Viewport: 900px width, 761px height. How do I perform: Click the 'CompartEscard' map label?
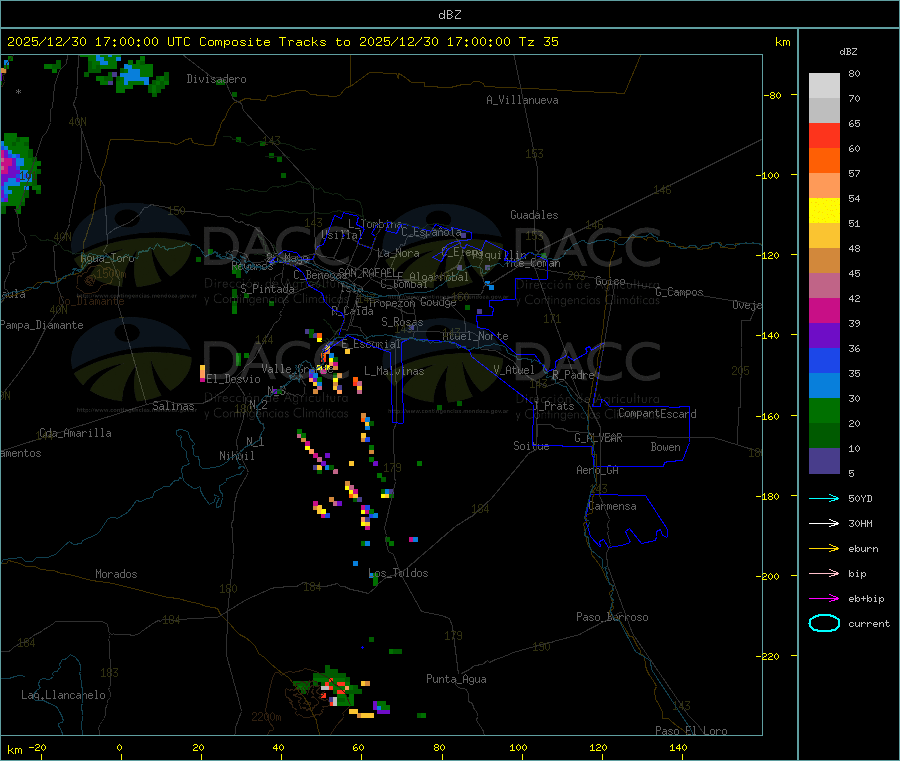click(657, 414)
